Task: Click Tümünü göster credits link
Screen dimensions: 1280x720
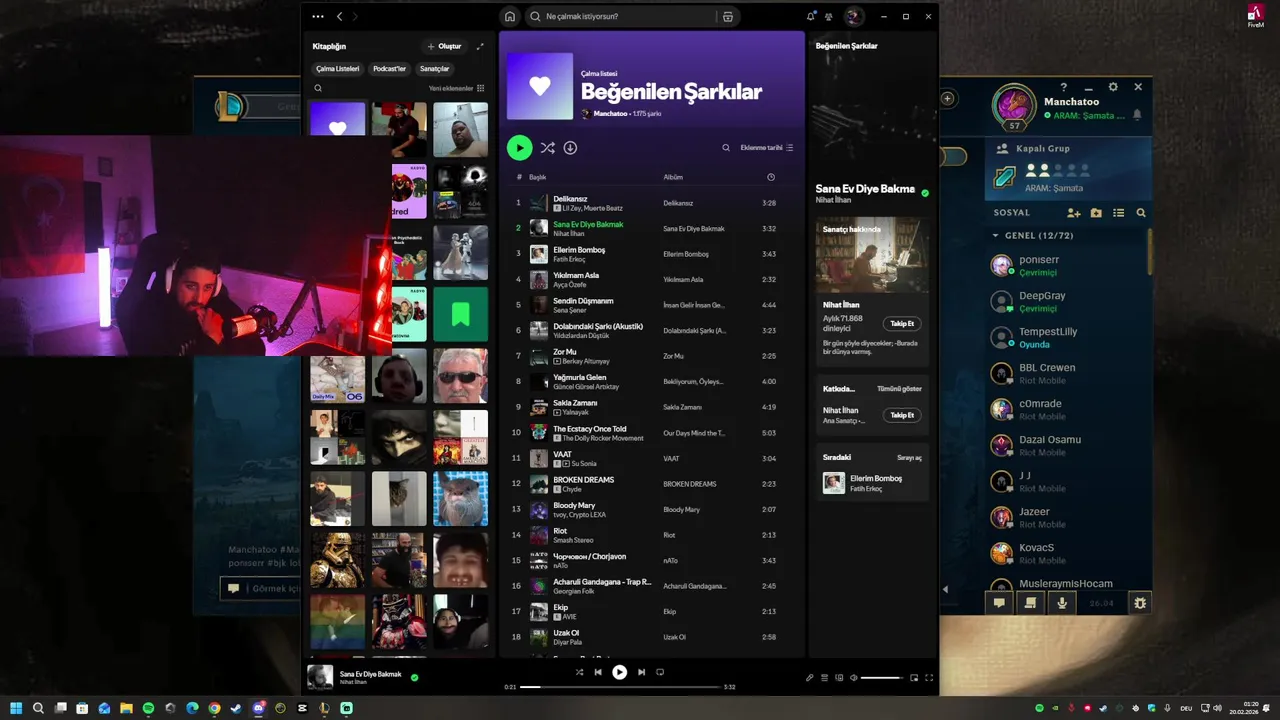Action: (x=899, y=389)
